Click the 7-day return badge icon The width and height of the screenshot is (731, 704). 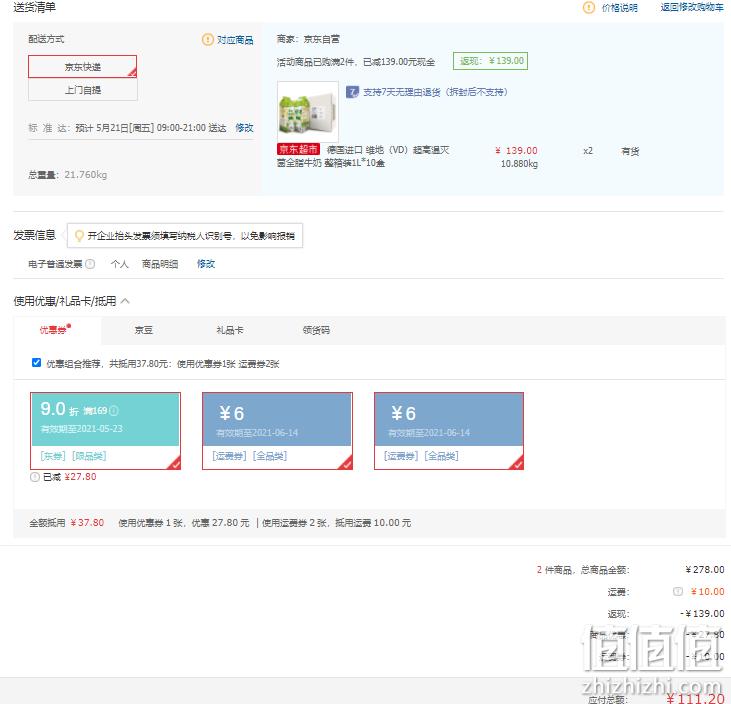pyautogui.click(x=352, y=92)
